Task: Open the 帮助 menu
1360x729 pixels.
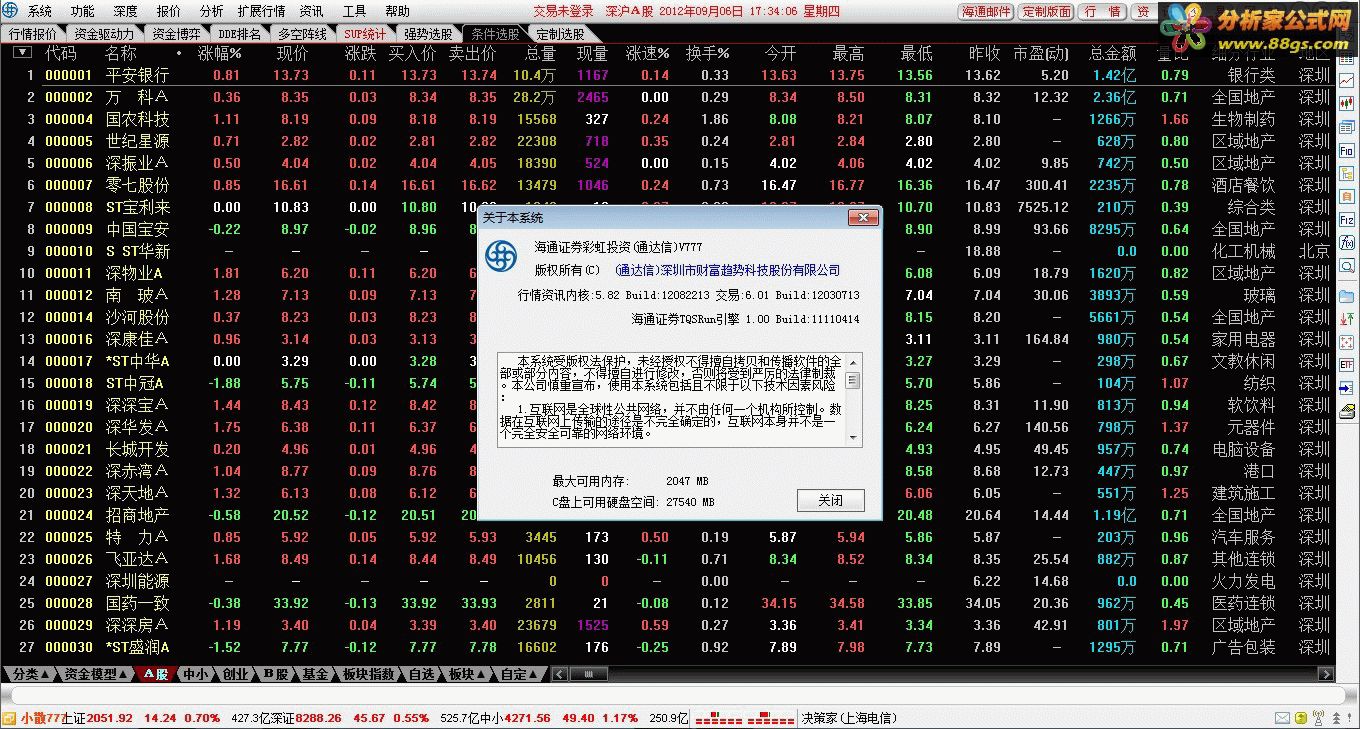Action: pos(397,11)
